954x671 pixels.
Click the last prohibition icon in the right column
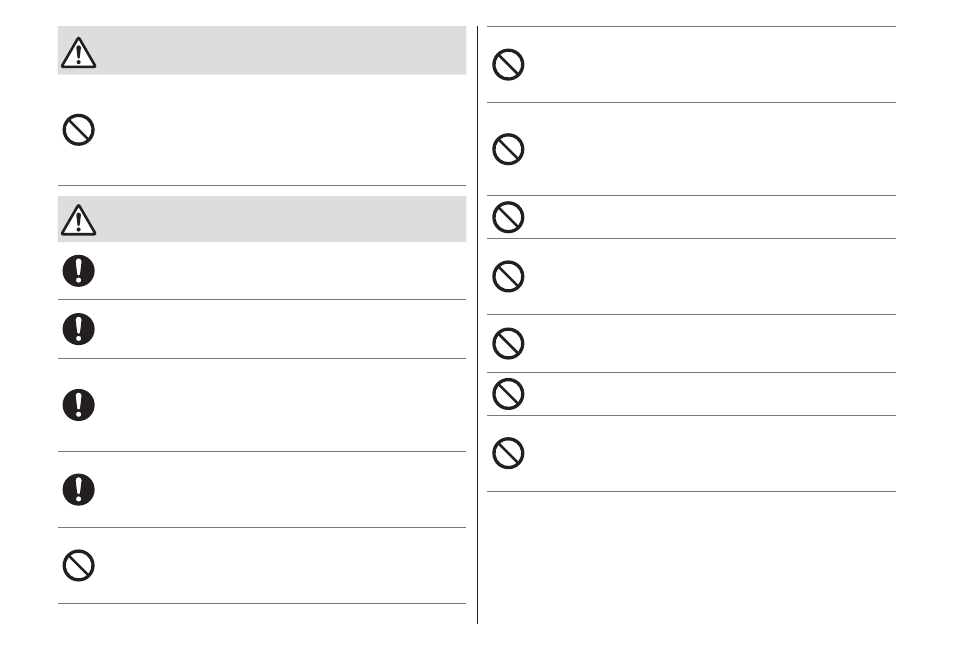508,453
